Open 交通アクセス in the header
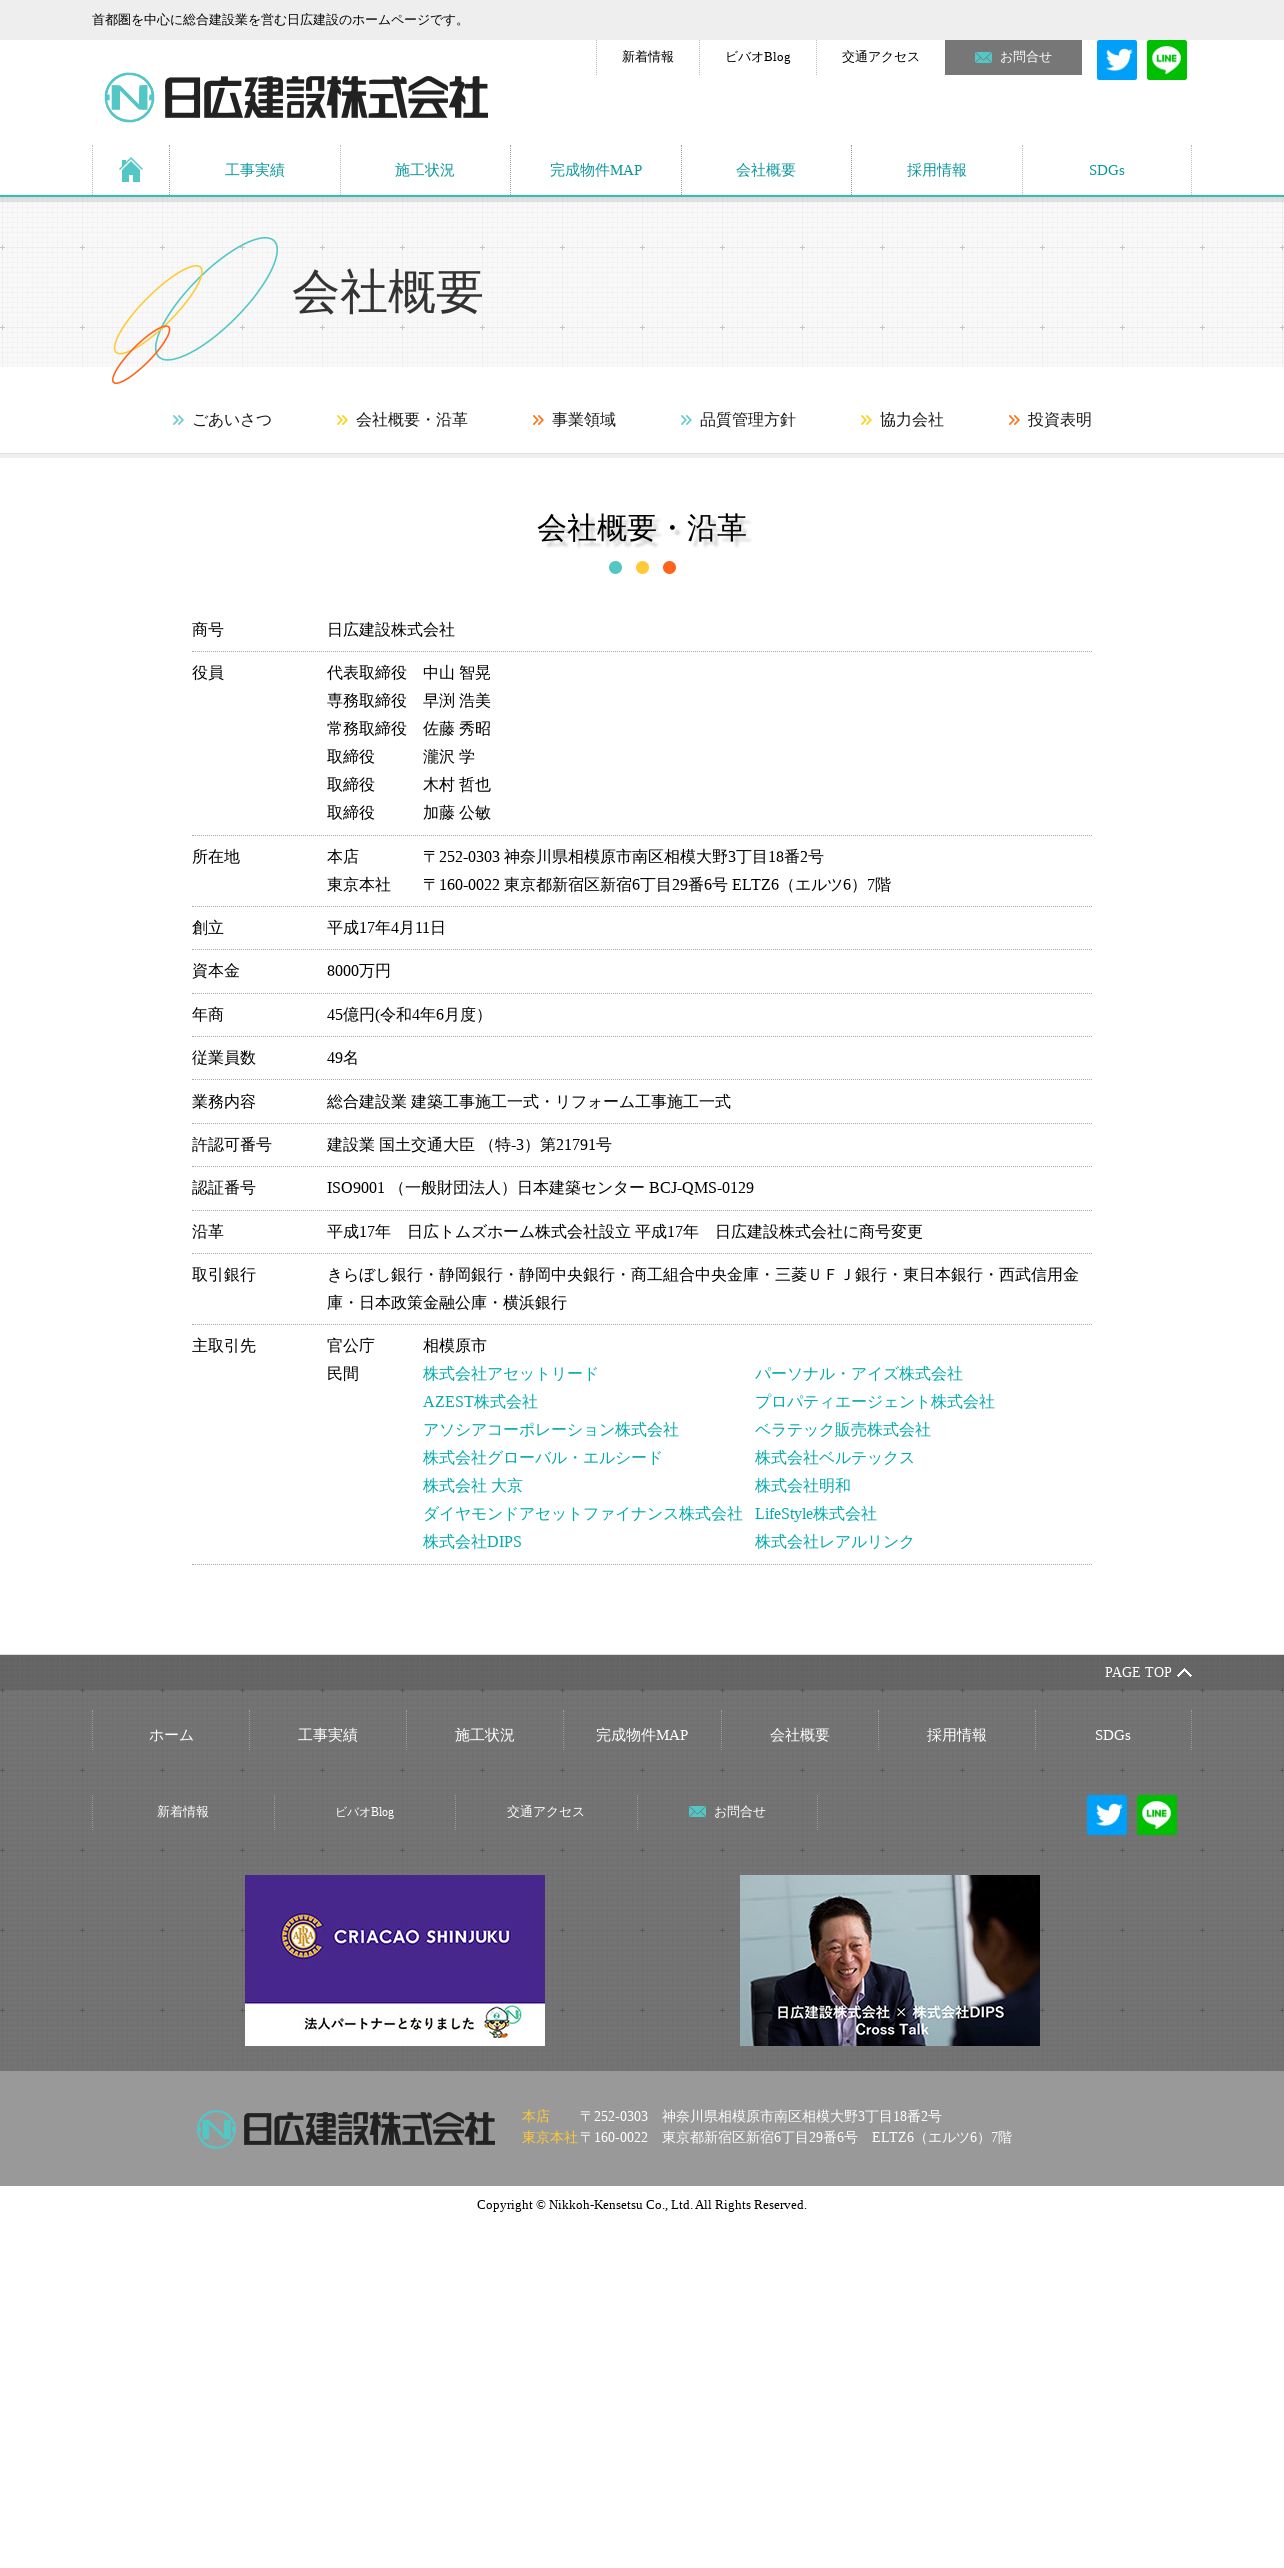The width and height of the screenshot is (1284, 2568). pos(880,57)
